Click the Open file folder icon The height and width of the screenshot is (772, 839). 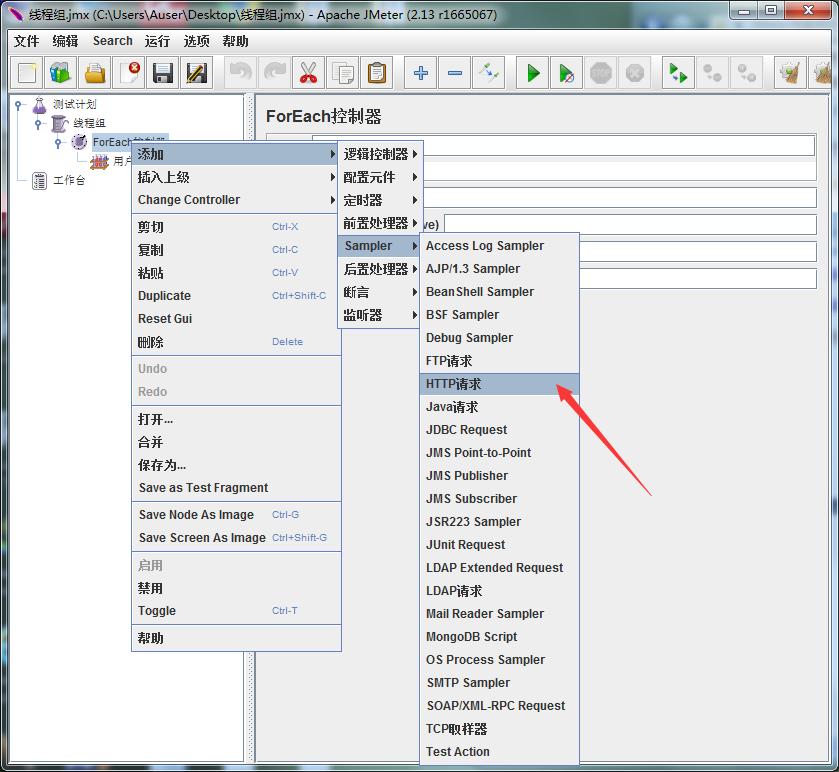[x=95, y=73]
